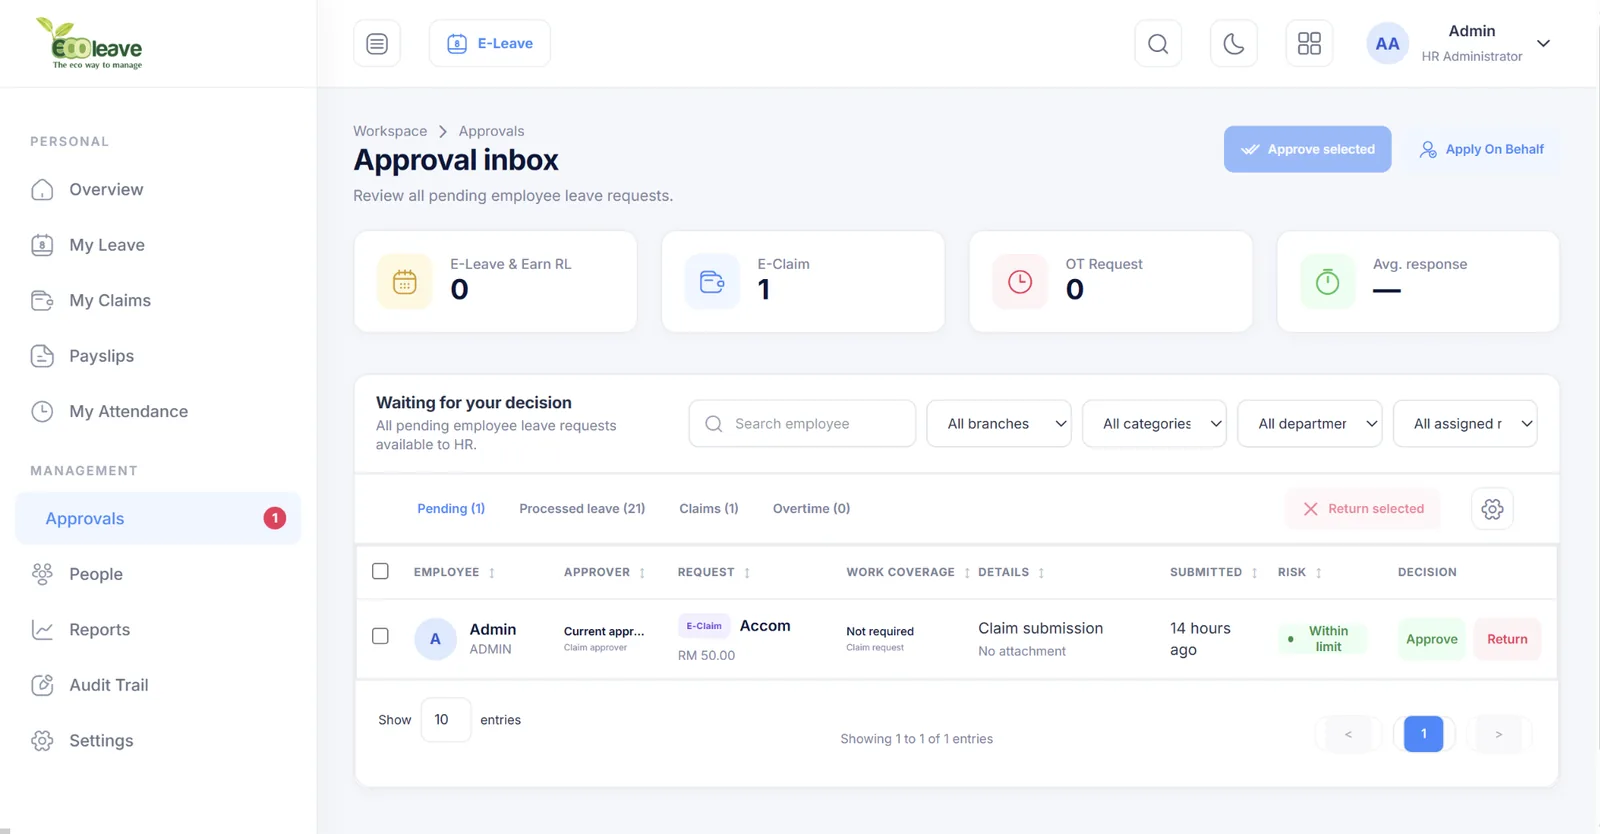Expand the All branches dropdown
This screenshot has height=834, width=1600.
click(x=999, y=424)
